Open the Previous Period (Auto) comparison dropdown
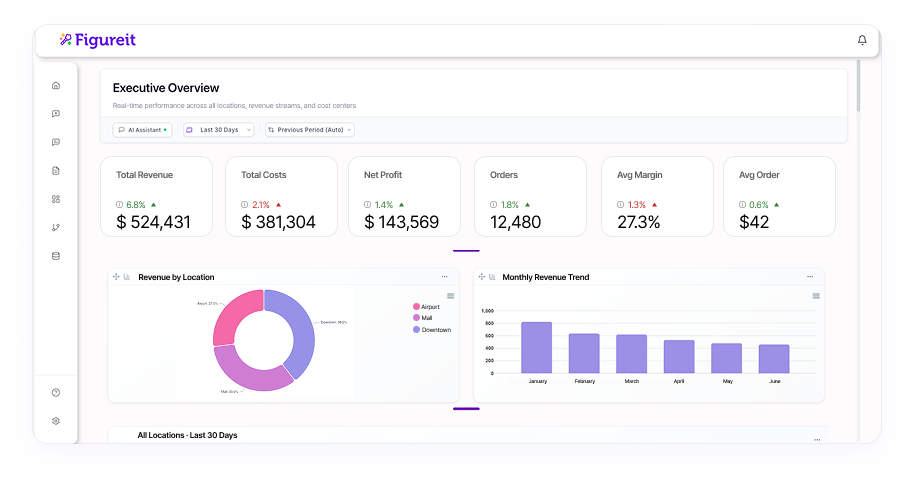914x484 pixels. point(310,130)
